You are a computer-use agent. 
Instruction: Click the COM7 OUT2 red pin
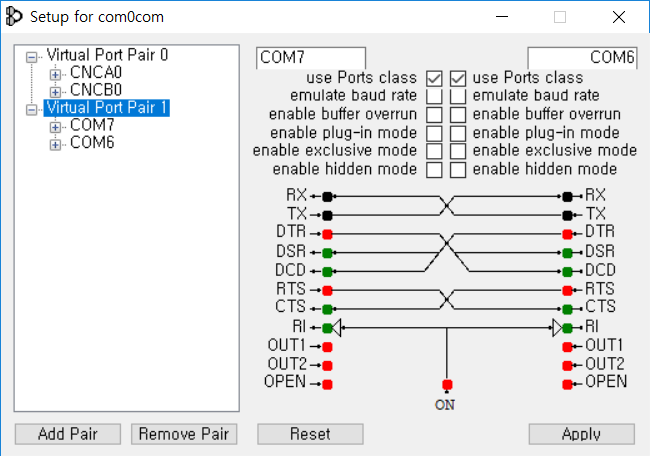point(327,366)
